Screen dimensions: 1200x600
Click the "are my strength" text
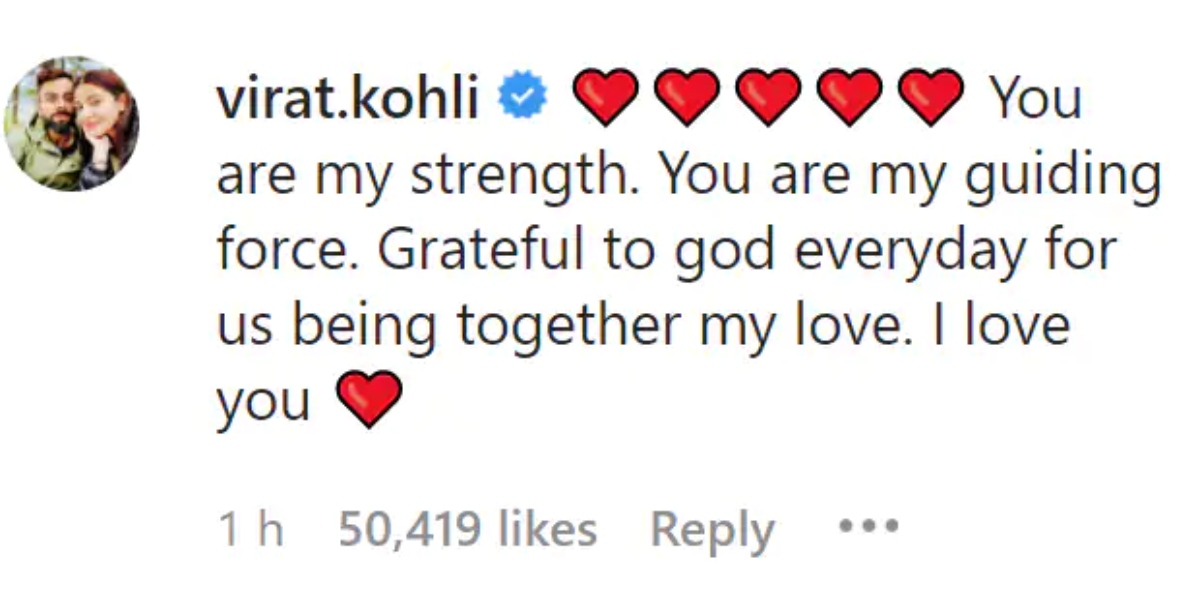tap(418, 176)
